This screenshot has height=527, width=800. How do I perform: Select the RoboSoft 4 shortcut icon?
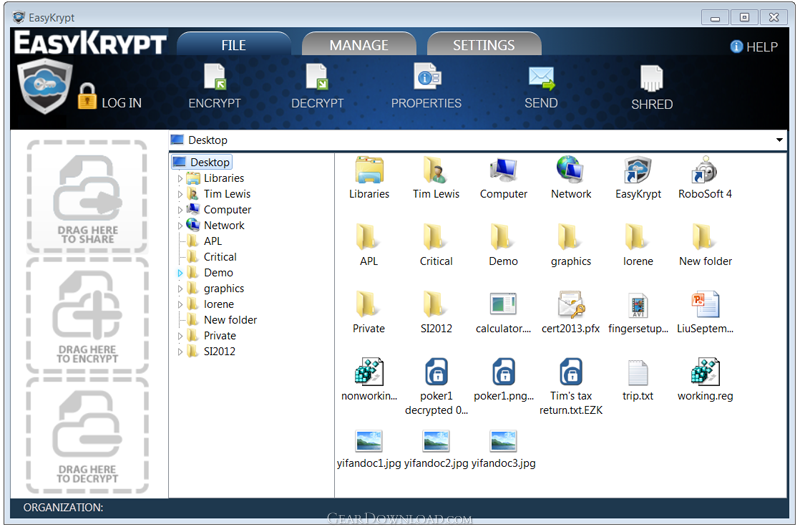(x=705, y=170)
